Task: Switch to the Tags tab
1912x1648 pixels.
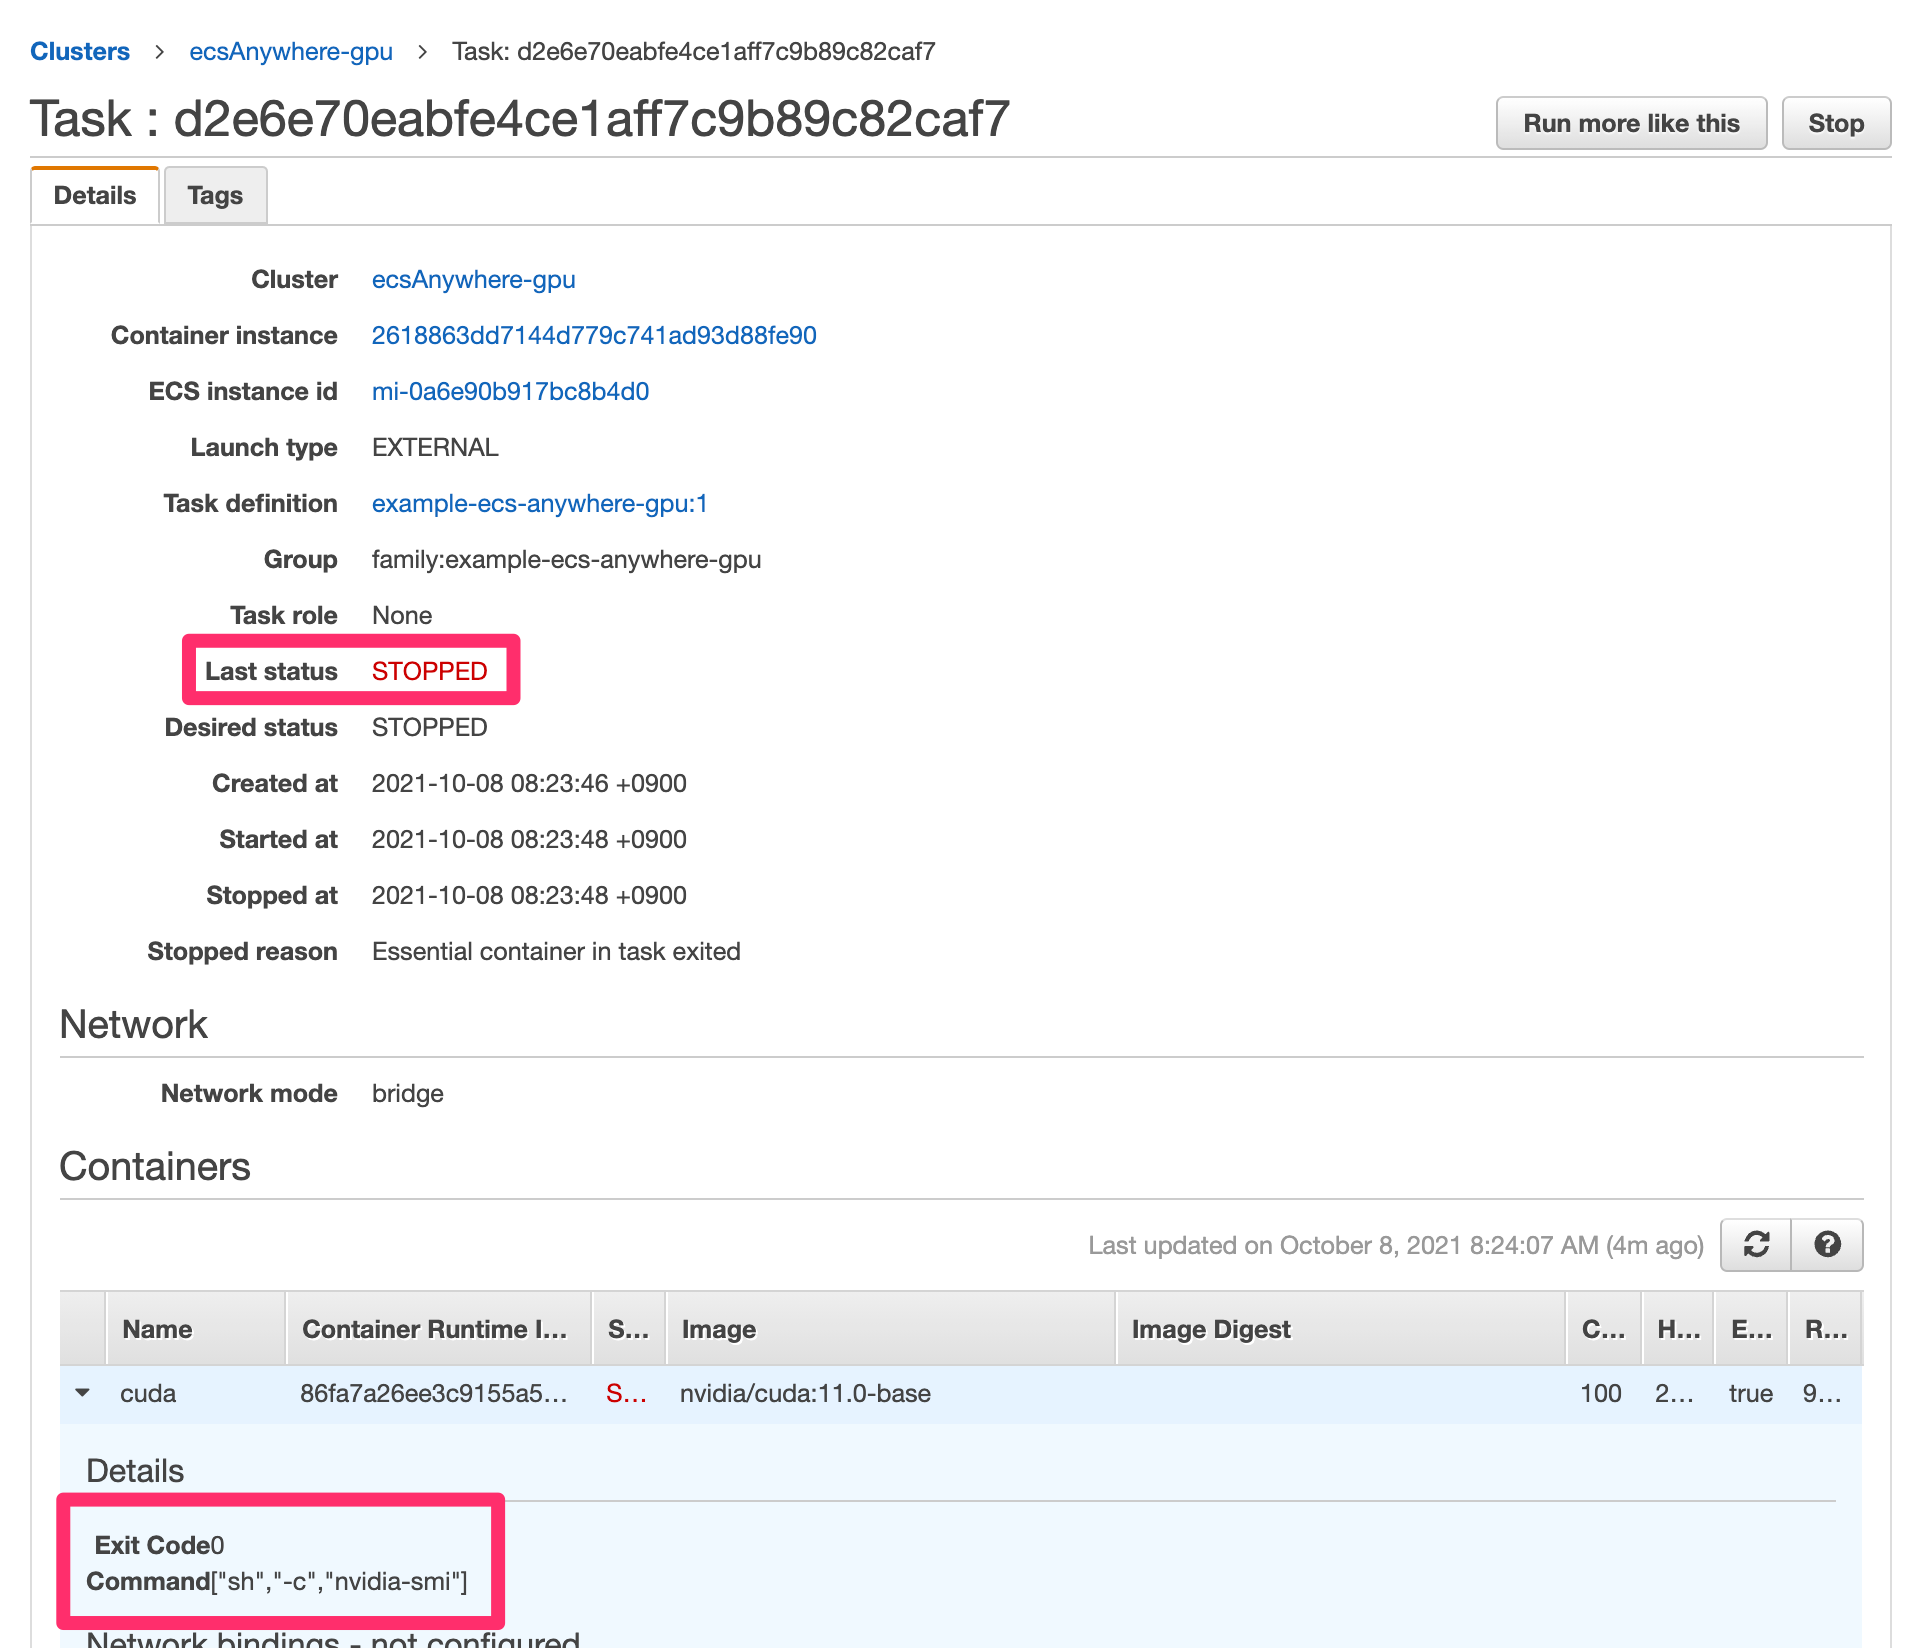Action: tap(215, 195)
